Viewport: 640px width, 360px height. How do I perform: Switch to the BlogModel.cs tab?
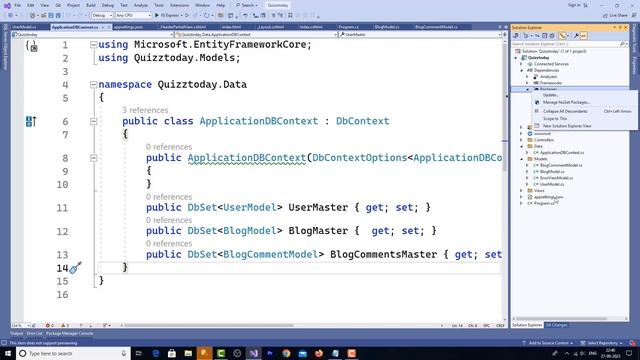(387, 27)
